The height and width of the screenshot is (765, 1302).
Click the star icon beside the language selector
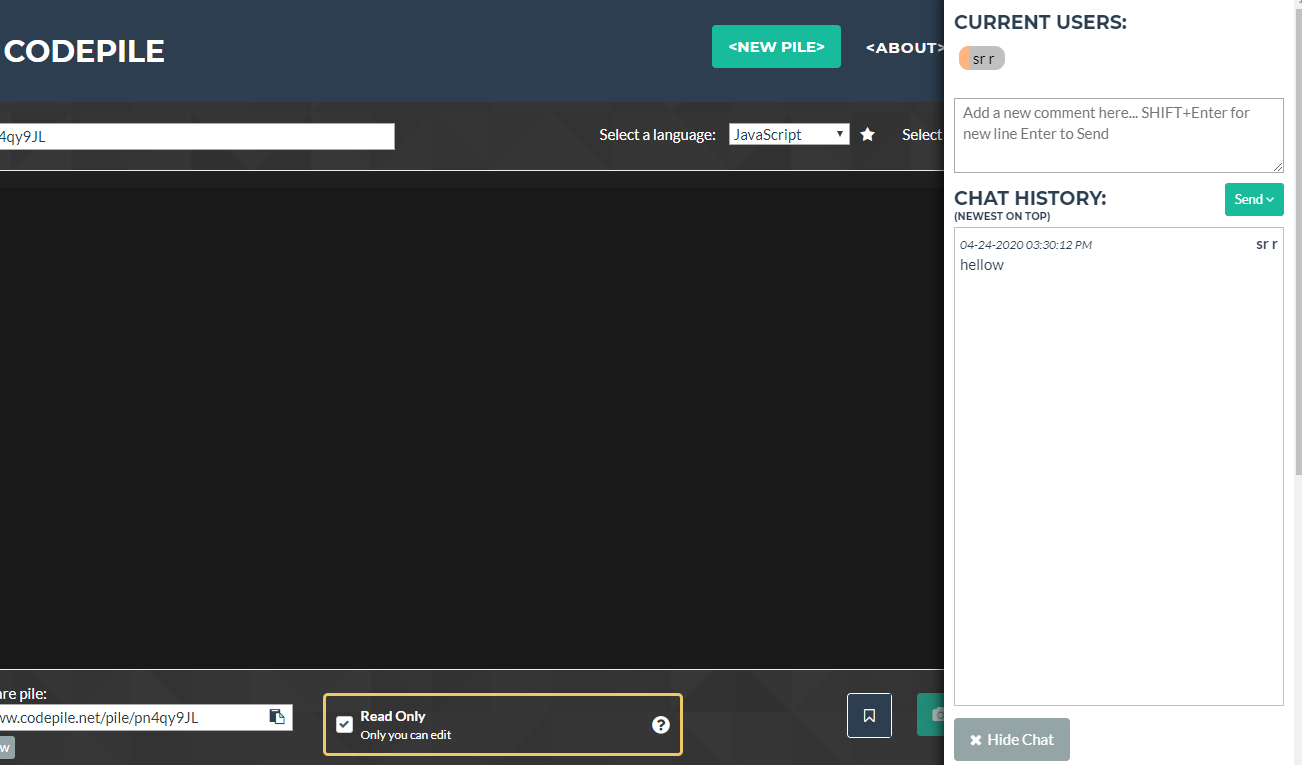pyautogui.click(x=867, y=134)
